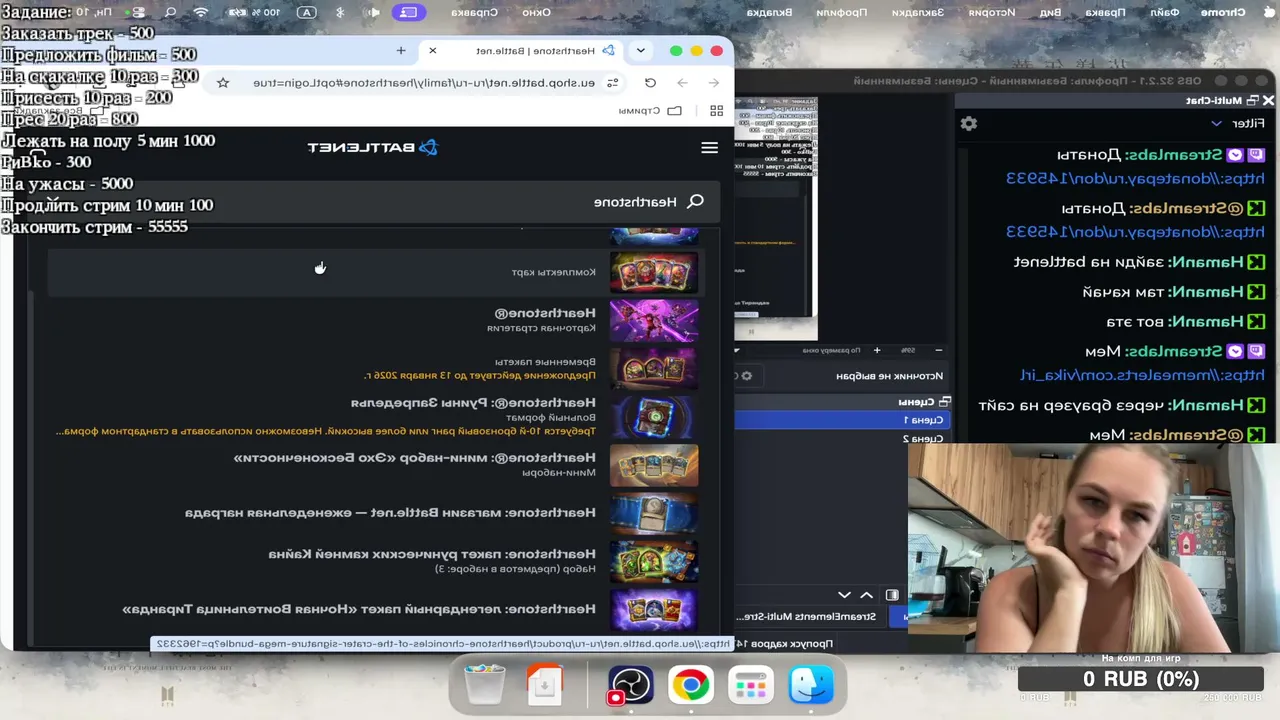Click the OBS preview canvas thumbnail
The image size is (1280, 720).
coord(776,219)
